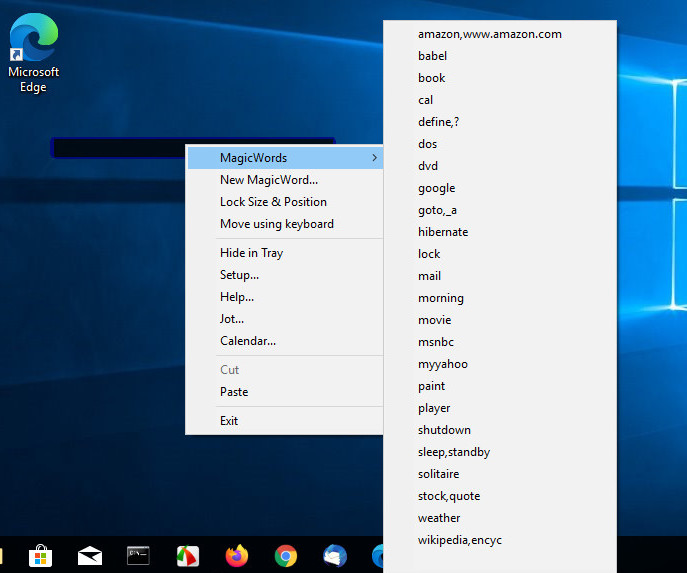Select the dvd magic word
The height and width of the screenshot is (573, 687).
(500, 166)
